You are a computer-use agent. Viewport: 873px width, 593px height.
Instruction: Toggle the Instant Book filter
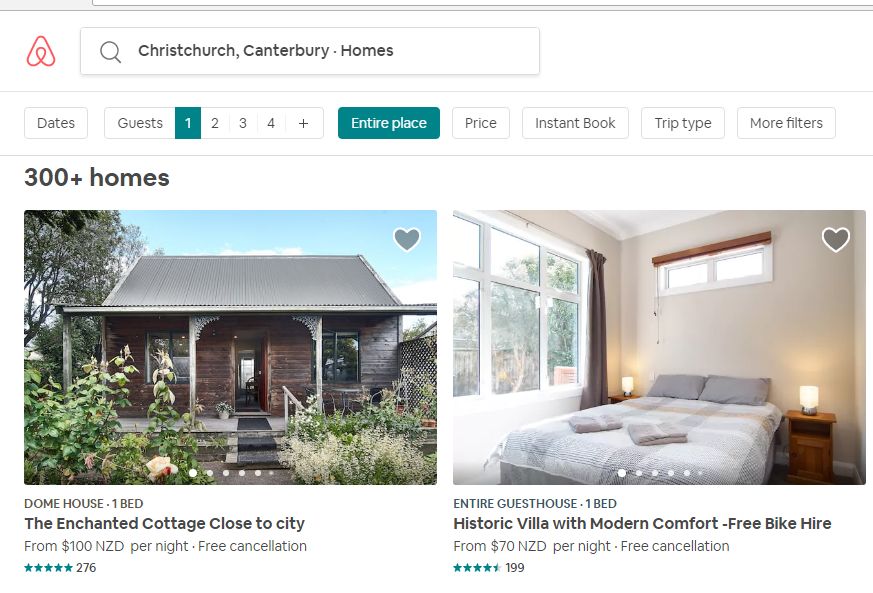(x=575, y=123)
